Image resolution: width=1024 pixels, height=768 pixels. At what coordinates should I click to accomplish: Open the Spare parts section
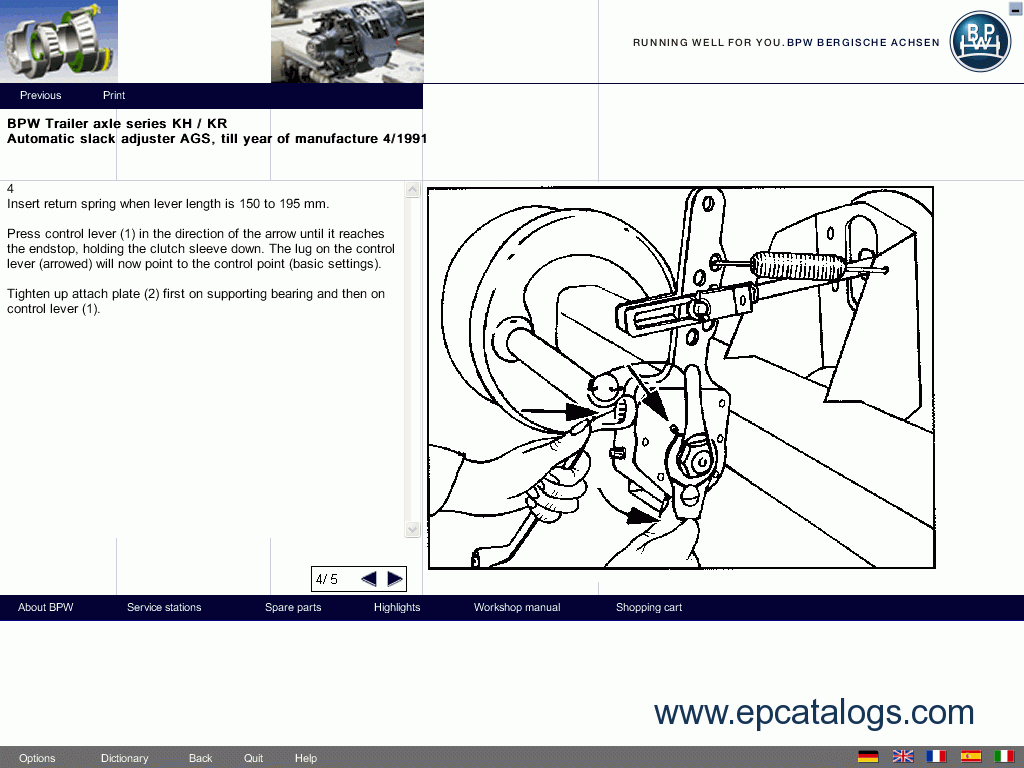[293, 608]
